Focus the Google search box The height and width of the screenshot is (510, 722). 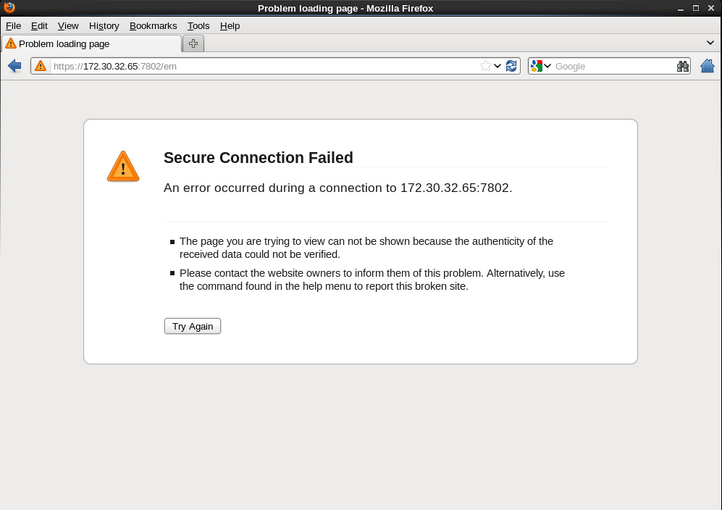(612, 66)
